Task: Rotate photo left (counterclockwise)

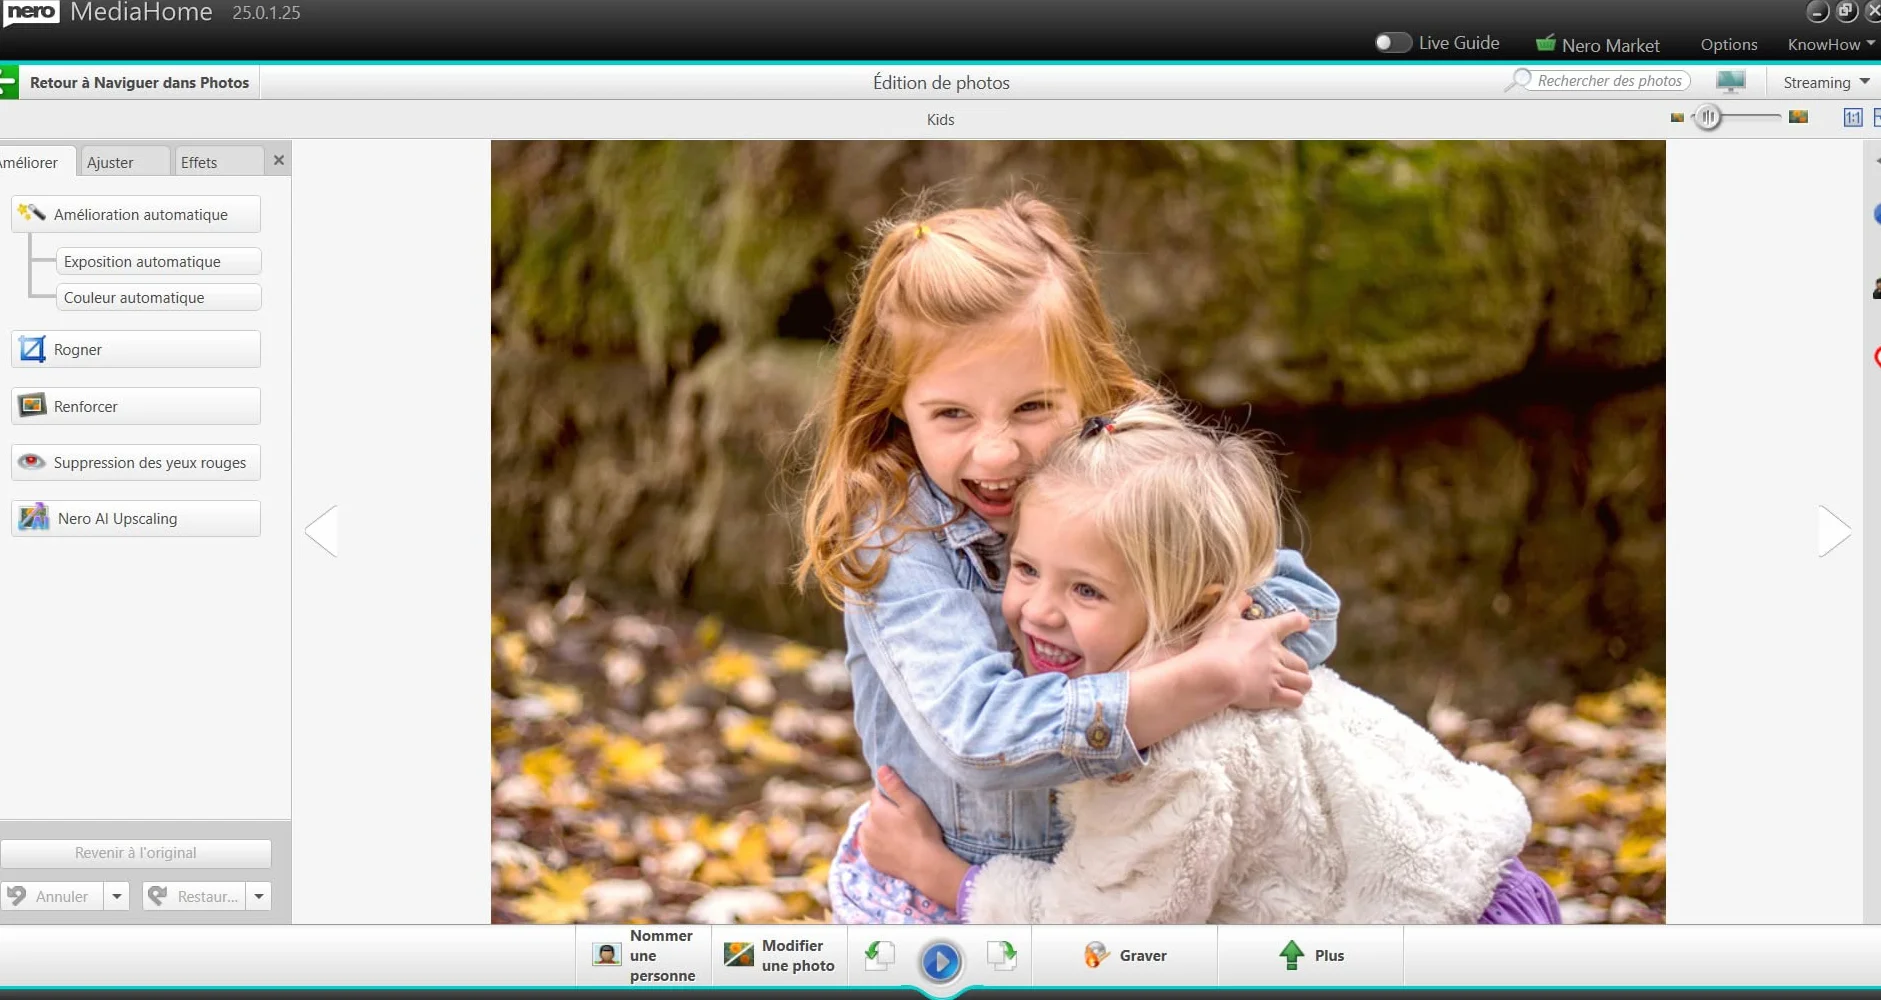Action: pyautogui.click(x=879, y=956)
